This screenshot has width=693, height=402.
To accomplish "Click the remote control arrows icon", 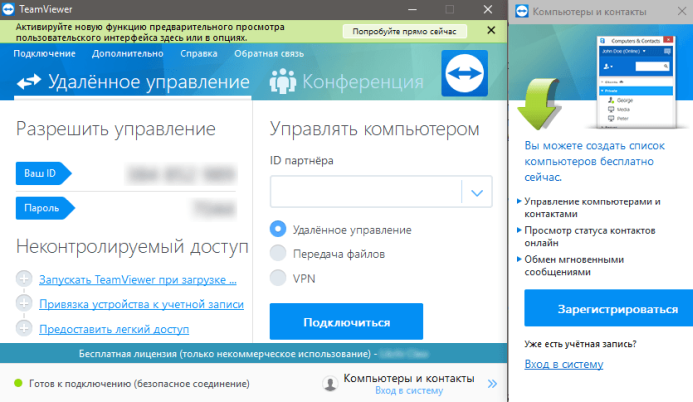I will coord(29,82).
